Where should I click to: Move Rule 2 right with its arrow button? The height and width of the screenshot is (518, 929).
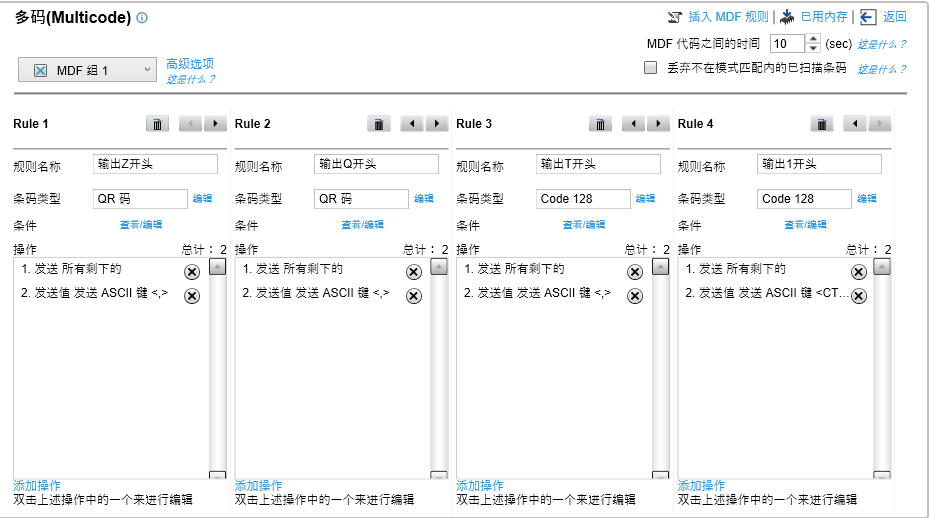437,123
